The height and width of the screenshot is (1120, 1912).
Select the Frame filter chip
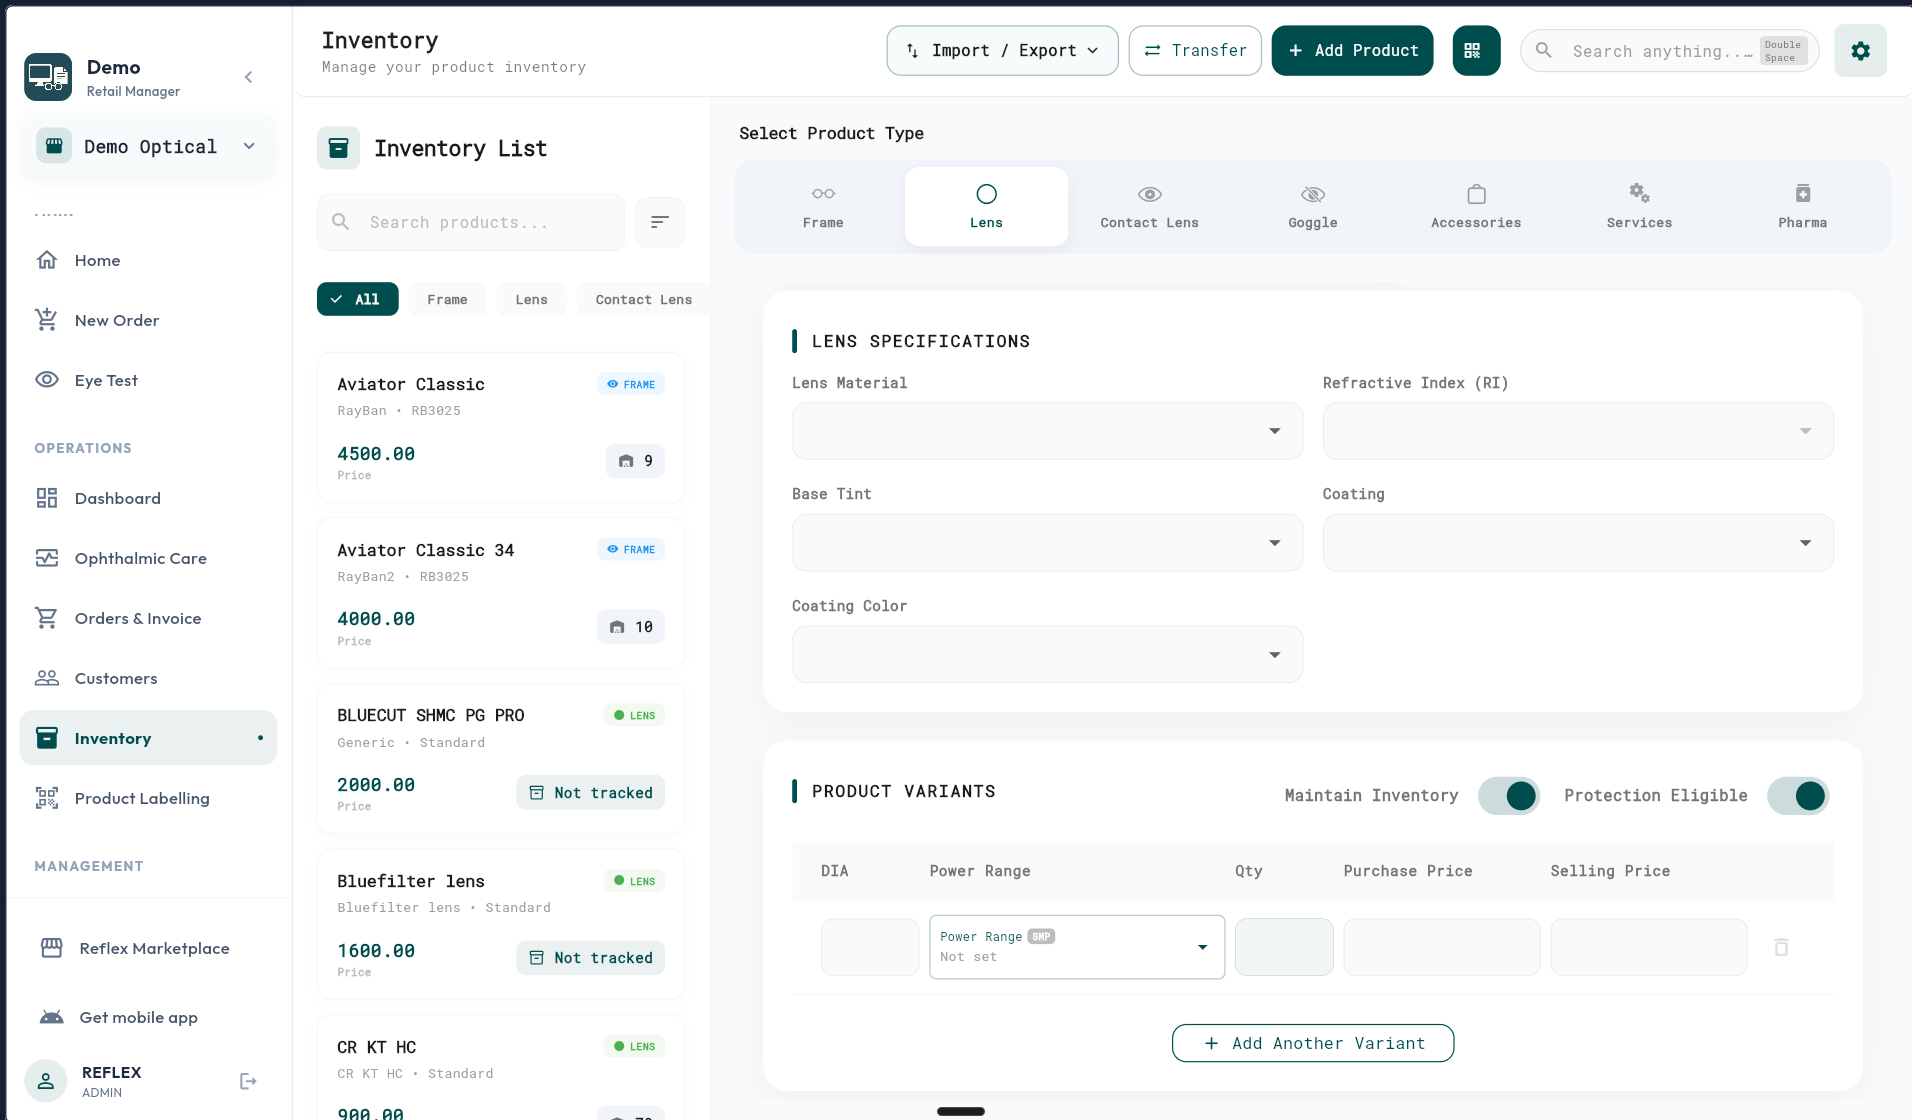click(x=447, y=299)
